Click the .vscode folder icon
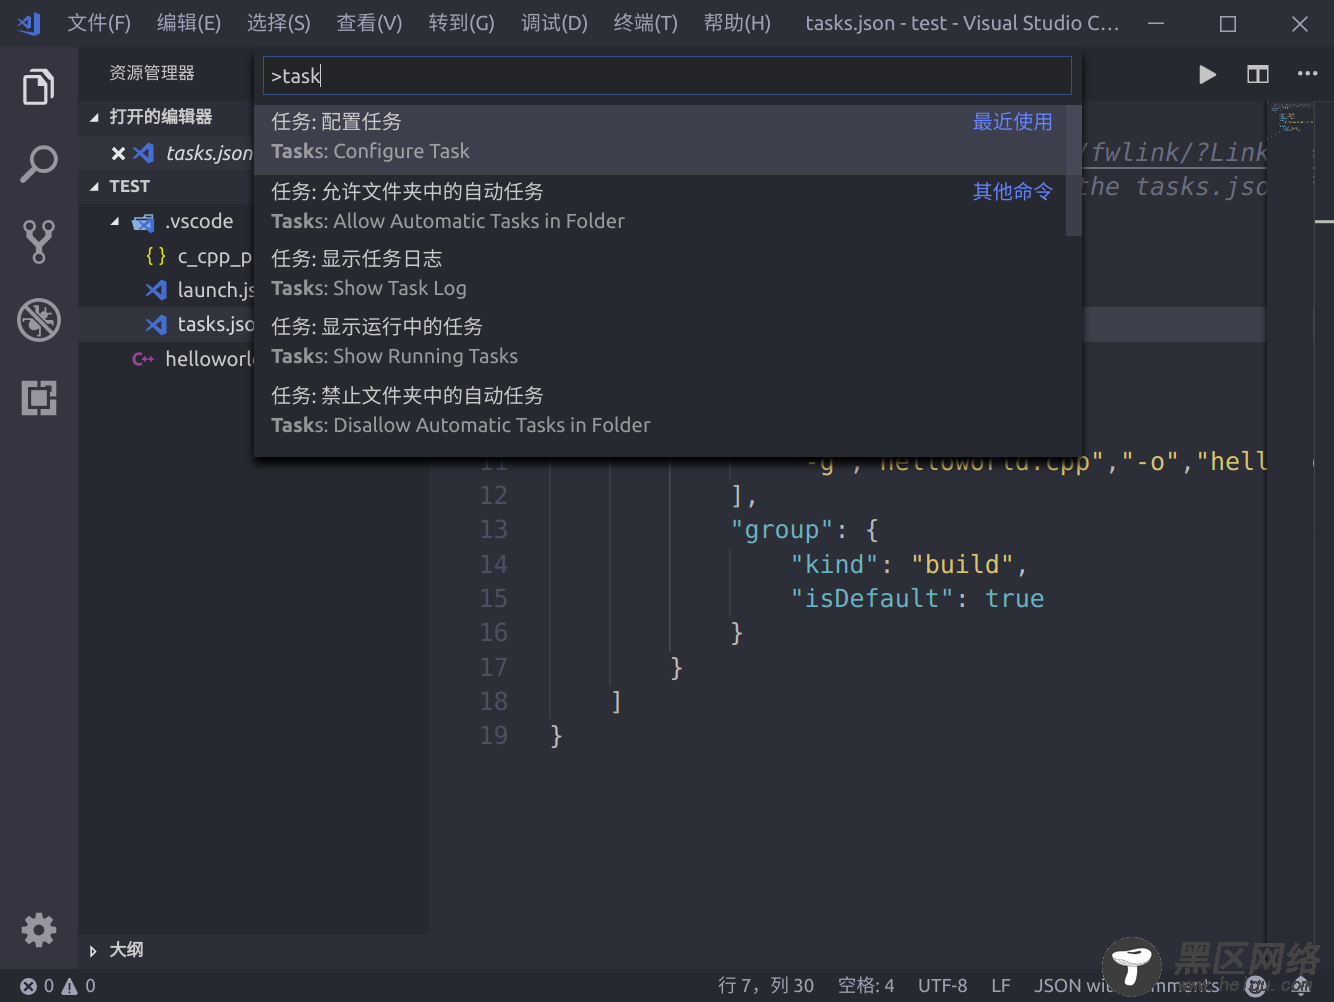The height and width of the screenshot is (1002, 1334). pos(143,222)
